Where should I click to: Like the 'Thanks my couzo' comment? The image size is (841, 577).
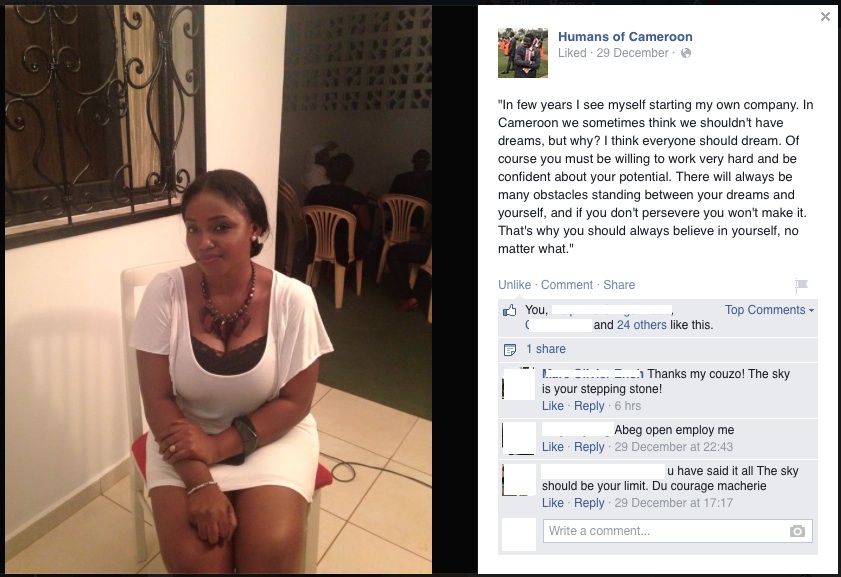coord(552,406)
